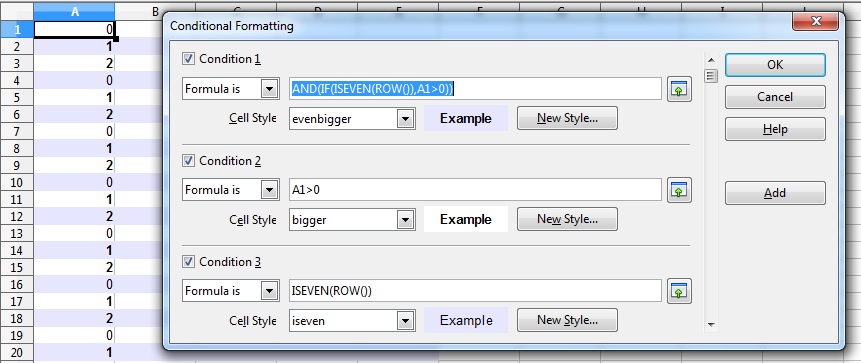861x363 pixels.
Task: Click New Style button for Condition 1
Action: 567,118
